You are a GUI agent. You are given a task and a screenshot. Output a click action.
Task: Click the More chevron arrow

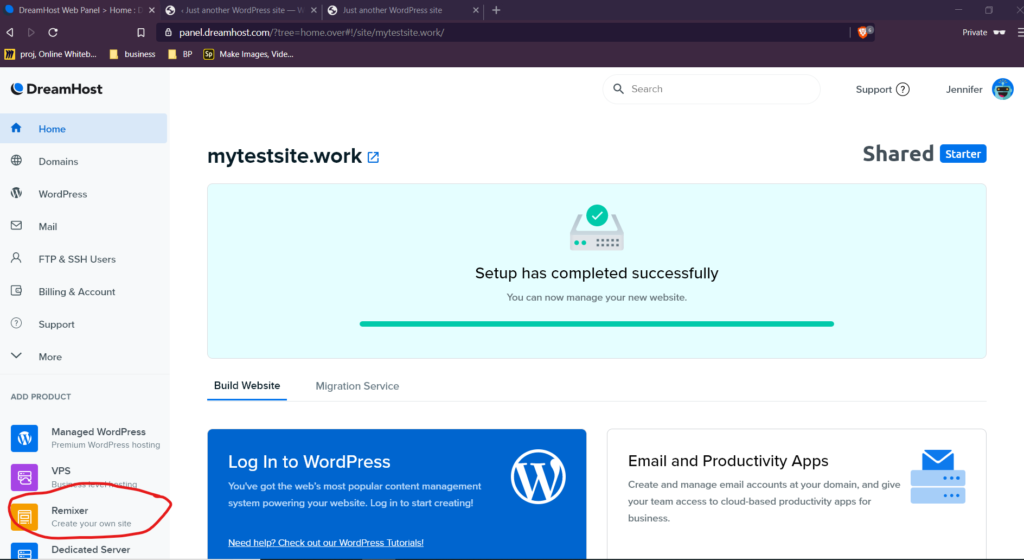pos(16,356)
